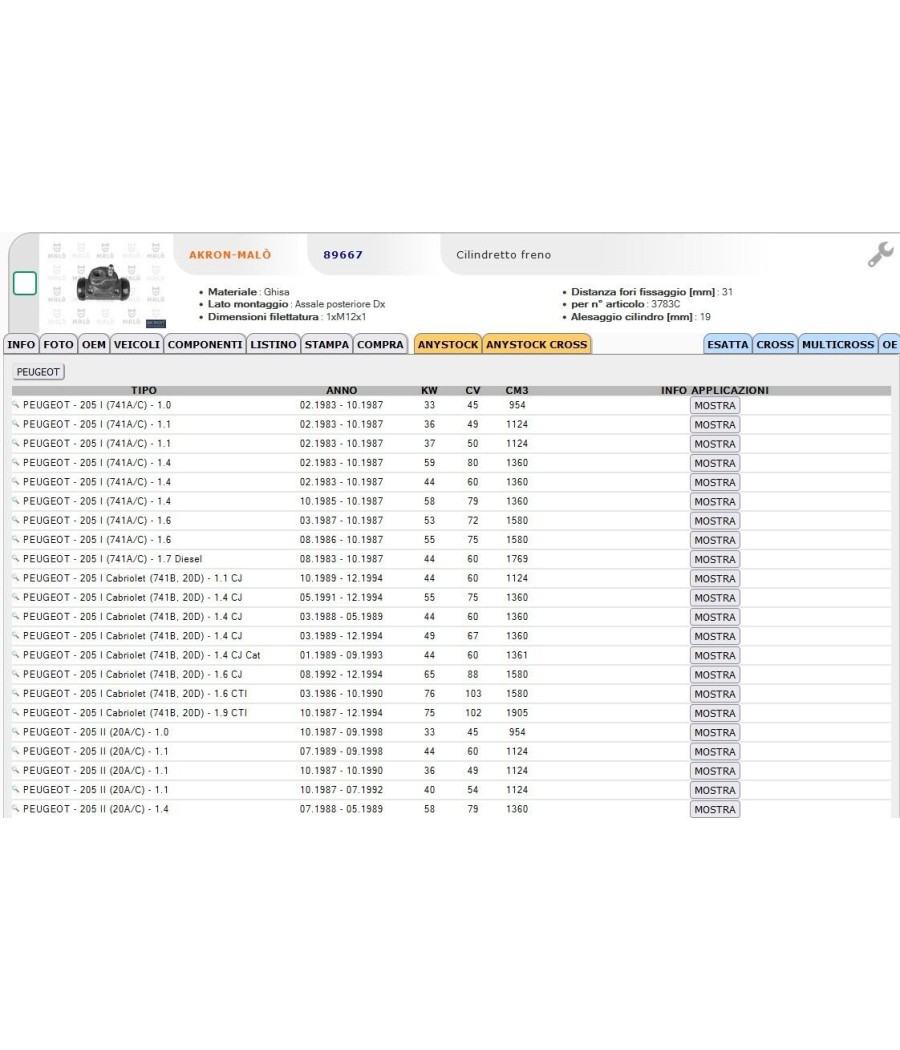Switch to the INFO tab

[x=21, y=344]
